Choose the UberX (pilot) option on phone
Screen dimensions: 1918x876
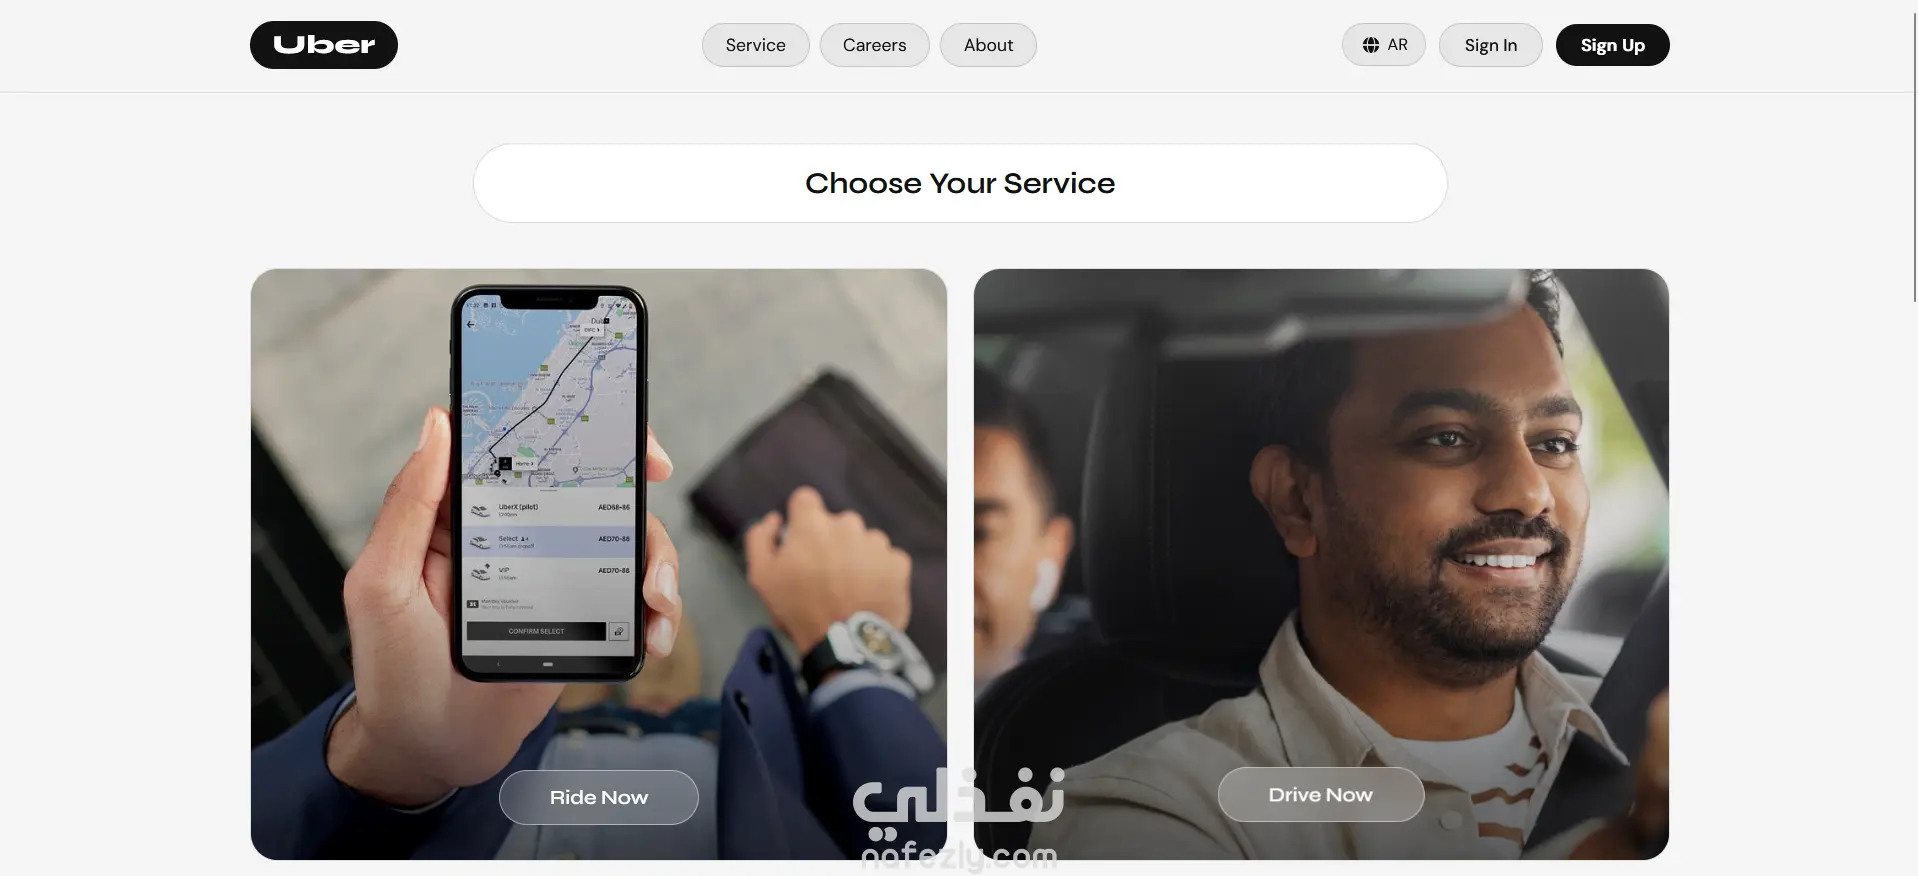549,510
